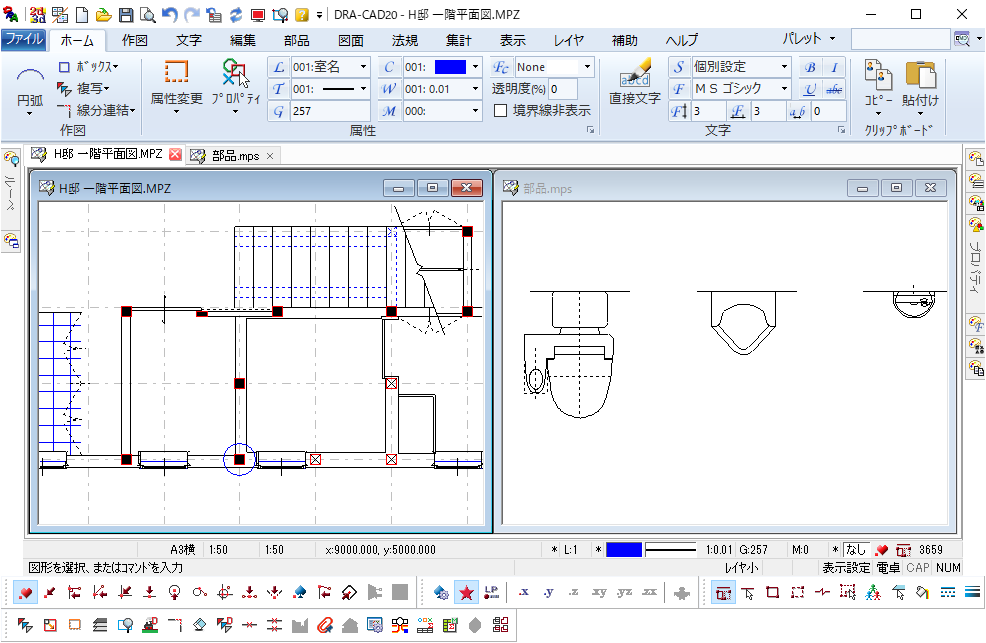The height and width of the screenshot is (643, 986).
Task: Open the 作図 ribbon tab
Action: tap(134, 41)
